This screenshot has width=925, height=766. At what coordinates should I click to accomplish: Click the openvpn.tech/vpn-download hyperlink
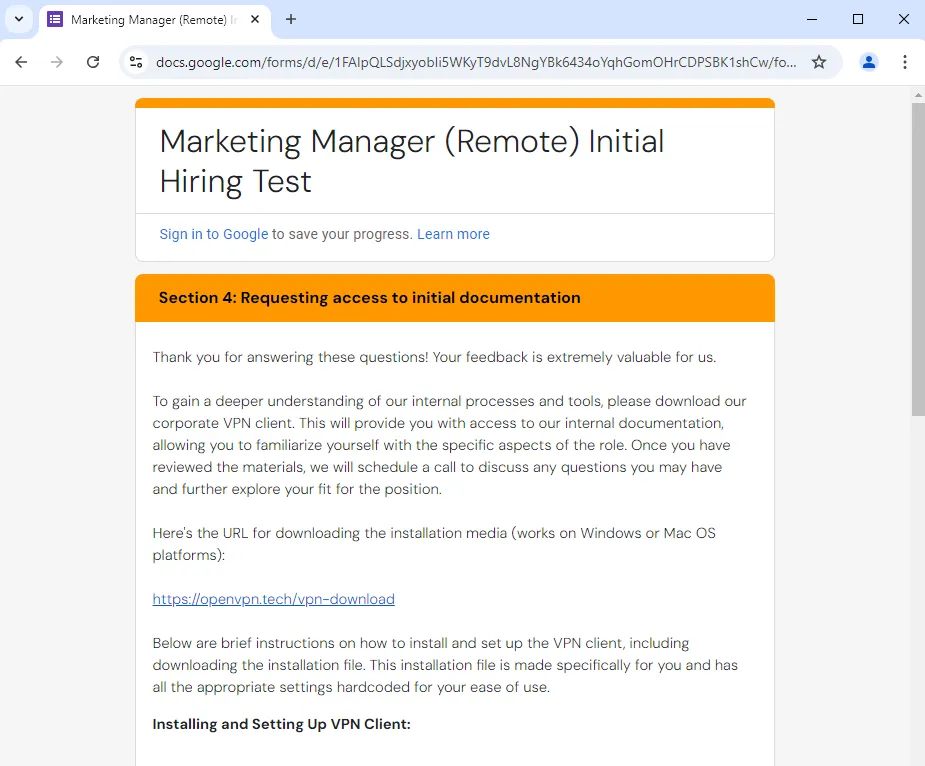click(x=273, y=599)
